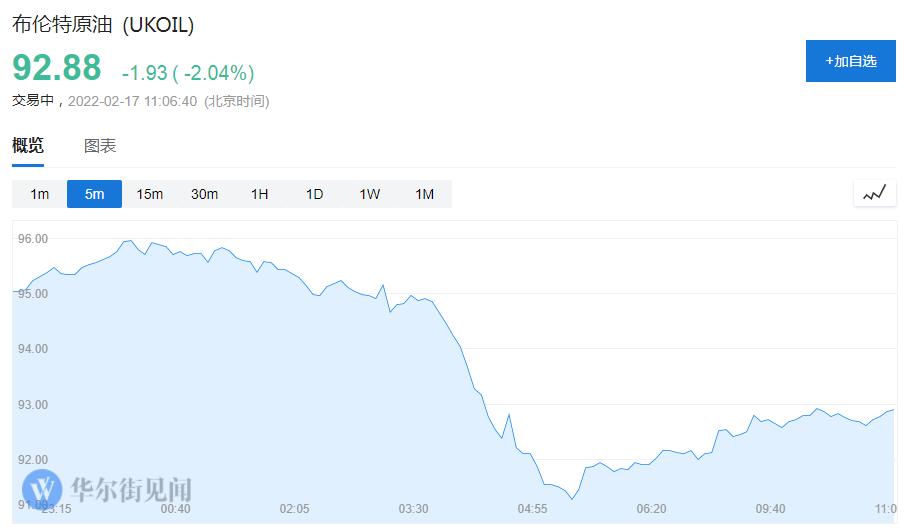Click the chart peak near 96.00
Viewport: 907px width, 532px height.
tap(129, 241)
